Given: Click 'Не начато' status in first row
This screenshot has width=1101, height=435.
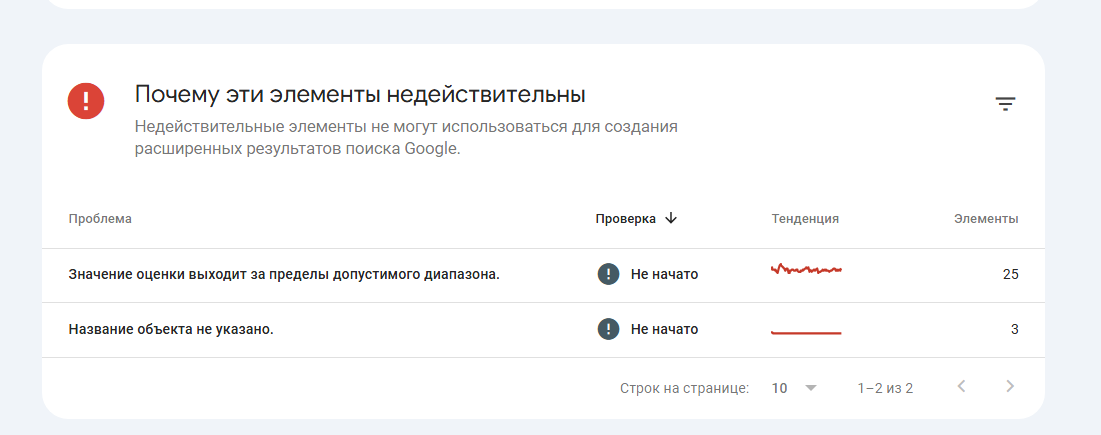Looking at the screenshot, I should pyautogui.click(x=664, y=274).
